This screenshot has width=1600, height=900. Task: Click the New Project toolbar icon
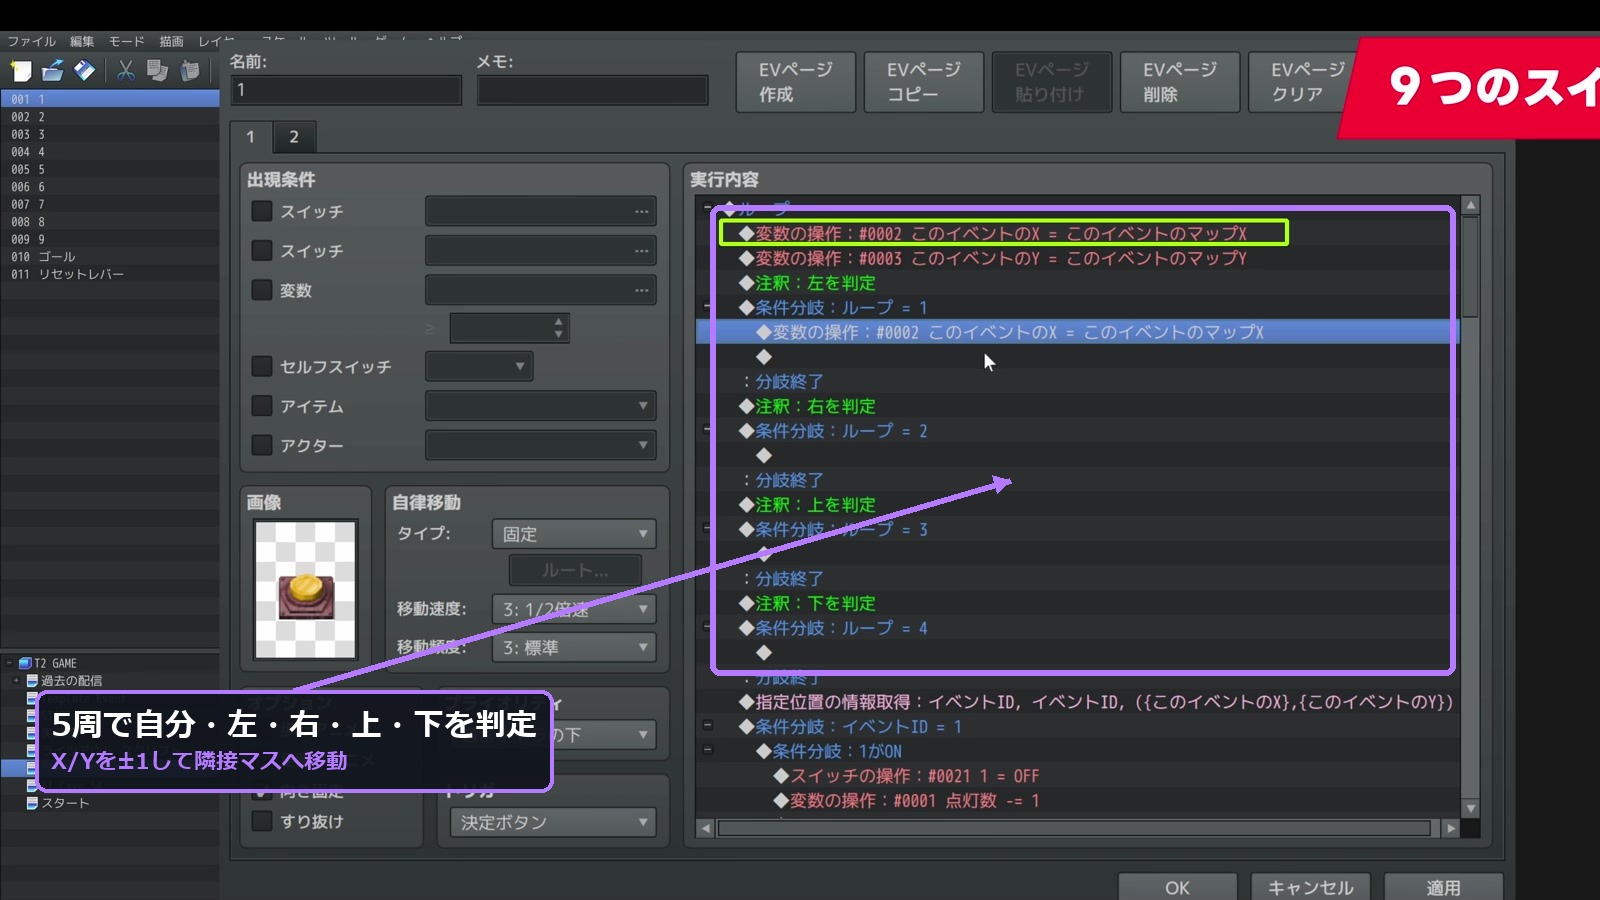(x=21, y=70)
